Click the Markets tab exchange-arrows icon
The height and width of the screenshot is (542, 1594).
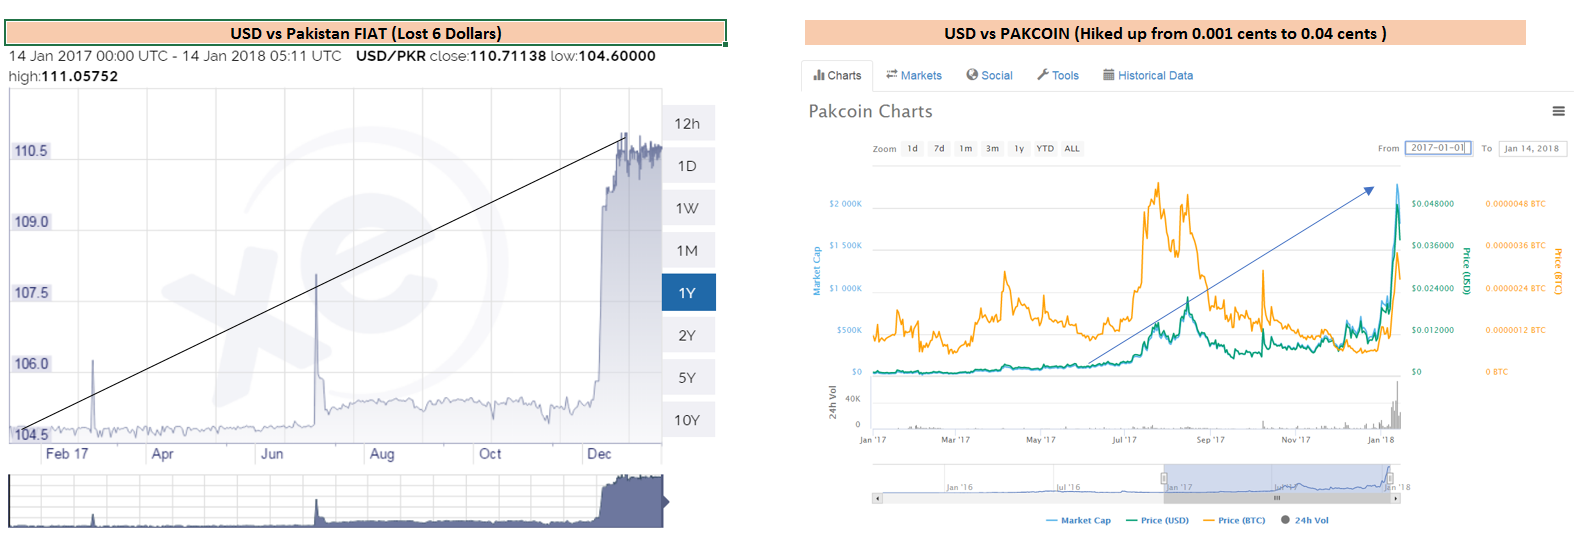pos(891,75)
